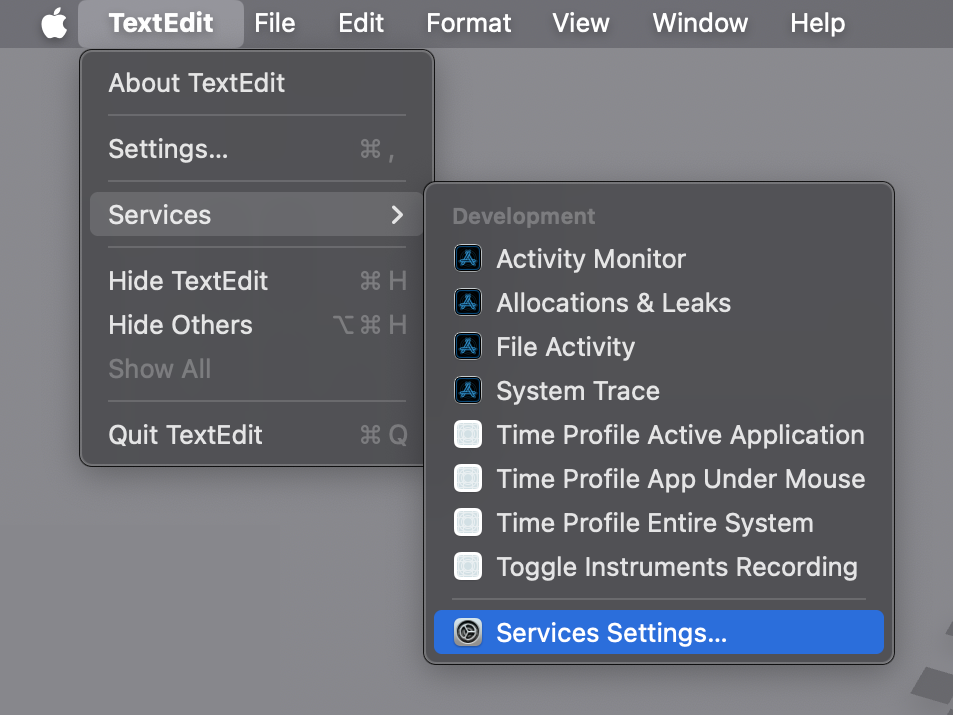Open the Apple menu
Screen dimensions: 953x715
[x=54, y=22]
